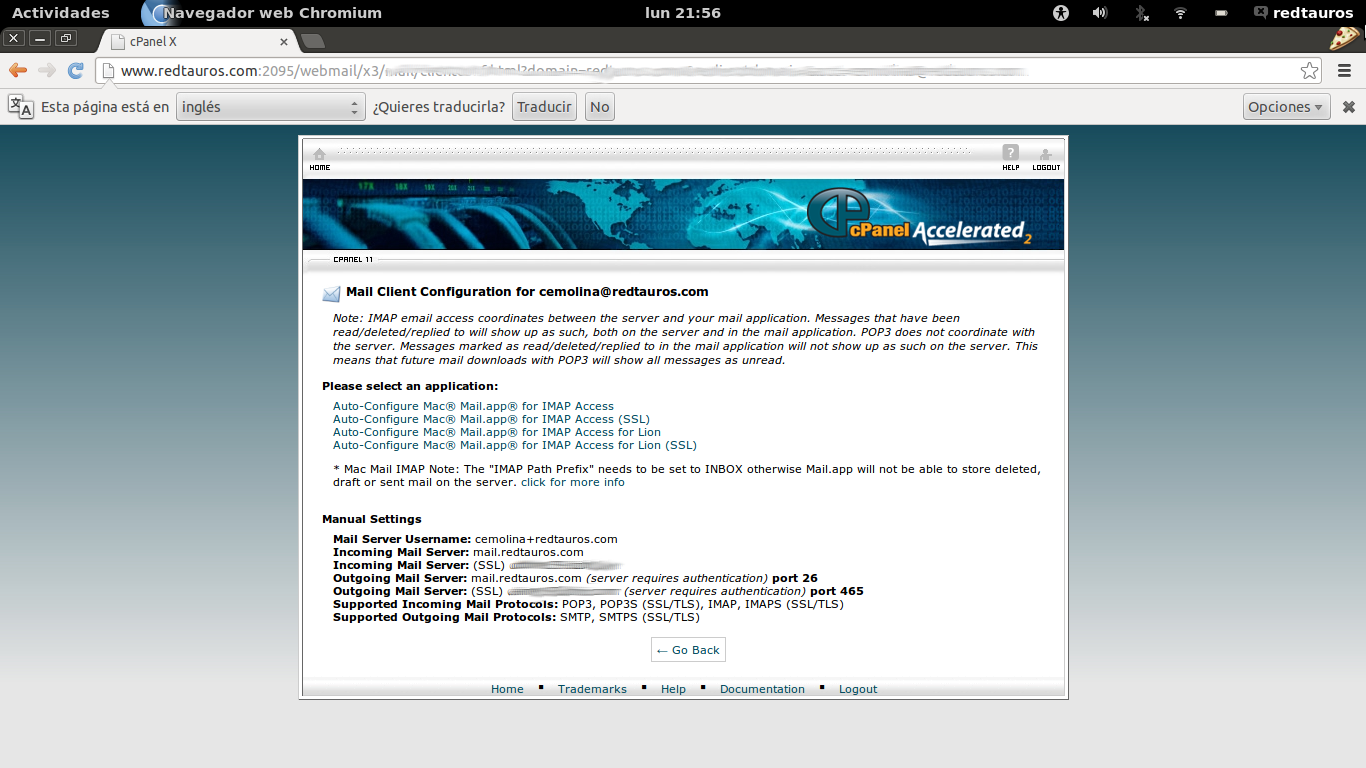Click the footer Help link

(x=673, y=689)
